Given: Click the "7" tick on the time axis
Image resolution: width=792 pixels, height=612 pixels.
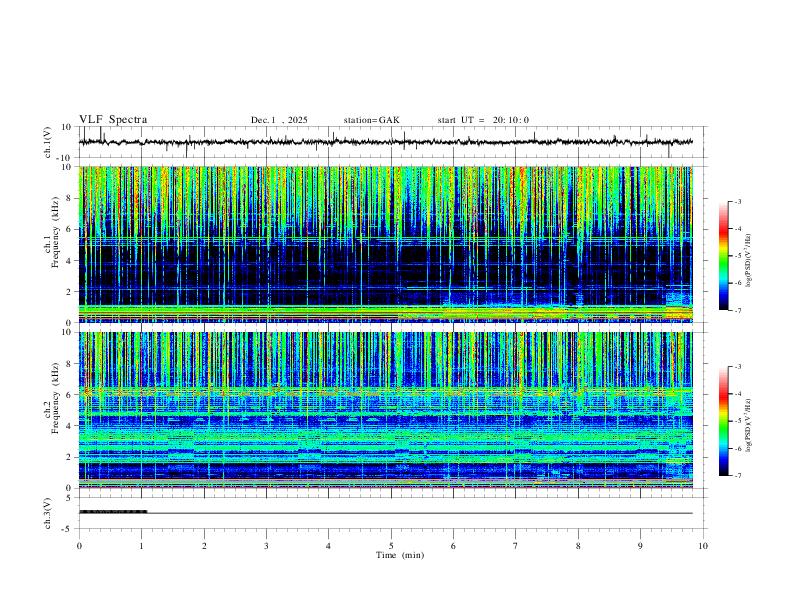Looking at the screenshot, I should click(x=516, y=546).
